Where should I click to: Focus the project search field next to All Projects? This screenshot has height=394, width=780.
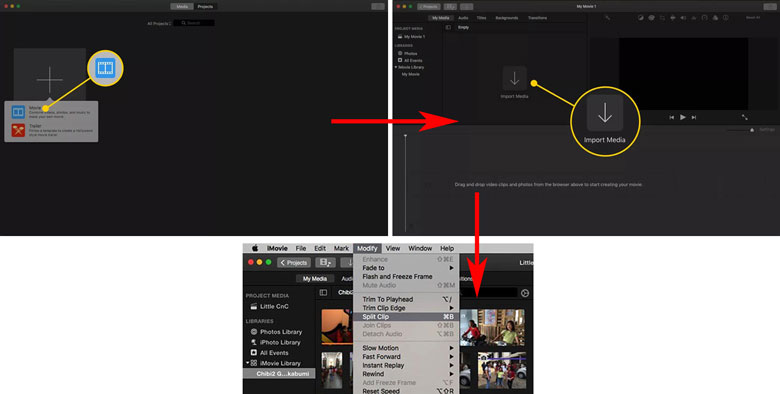[194, 23]
